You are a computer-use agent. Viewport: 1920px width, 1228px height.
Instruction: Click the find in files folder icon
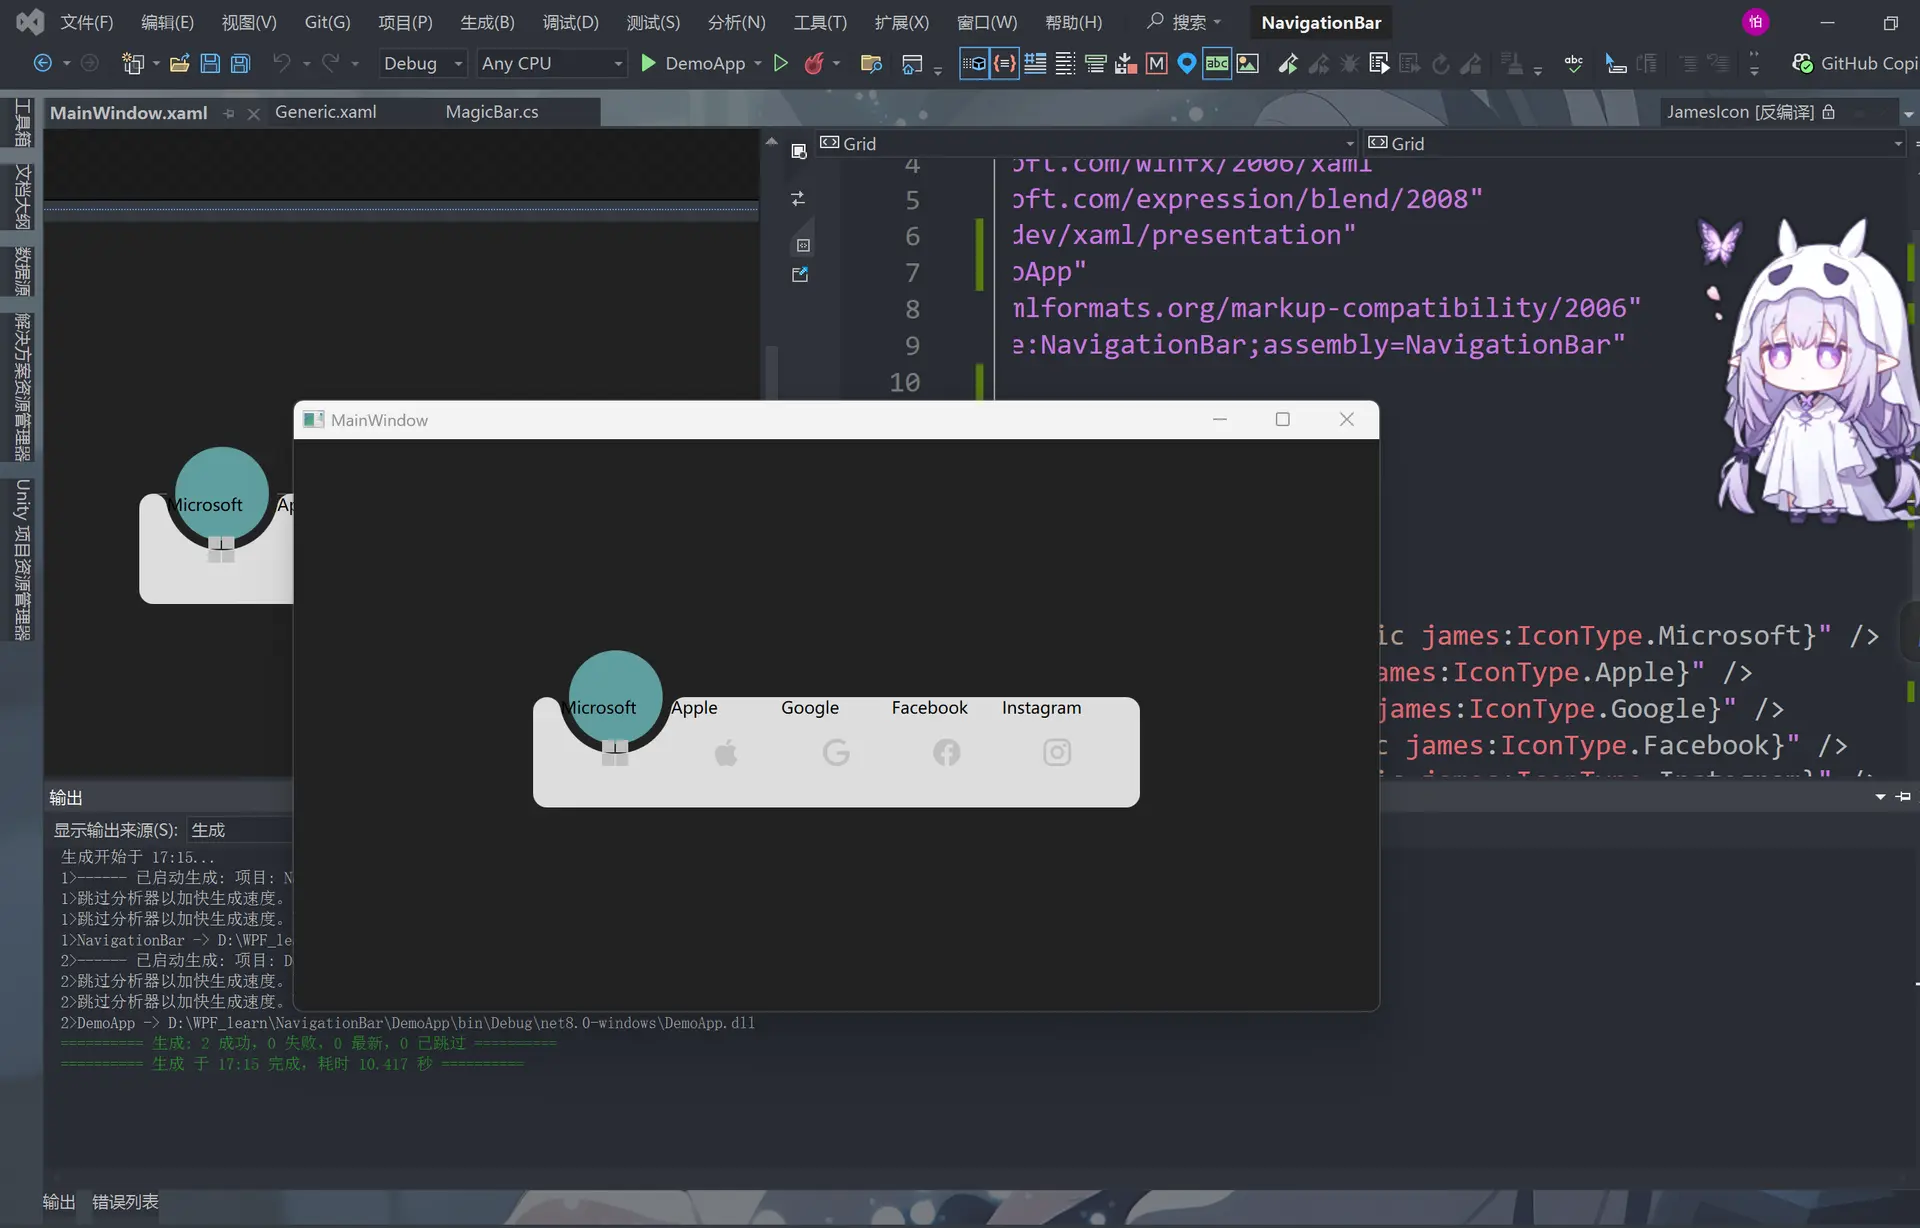click(871, 63)
